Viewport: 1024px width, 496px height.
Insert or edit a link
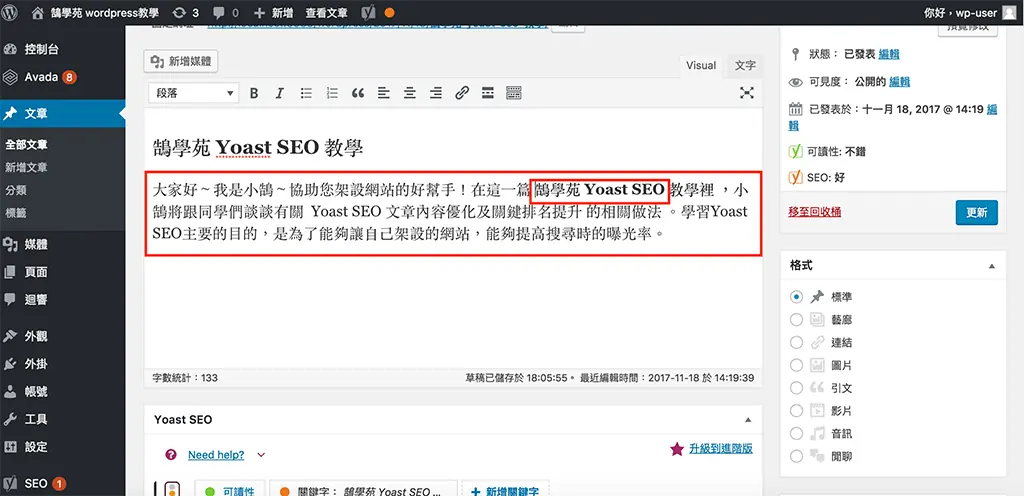tap(462, 93)
